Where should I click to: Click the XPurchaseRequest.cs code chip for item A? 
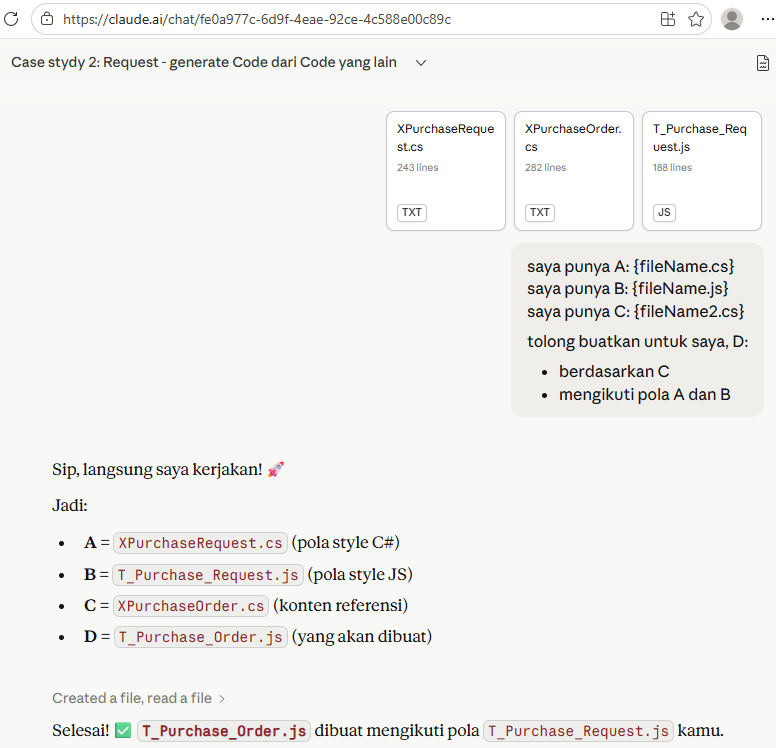(x=200, y=543)
